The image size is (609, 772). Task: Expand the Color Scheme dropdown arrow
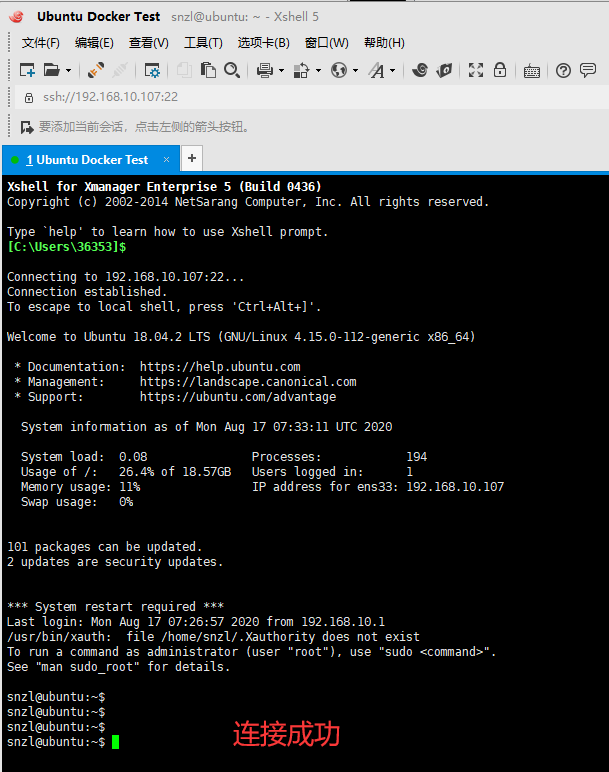pyautogui.click(x=319, y=70)
